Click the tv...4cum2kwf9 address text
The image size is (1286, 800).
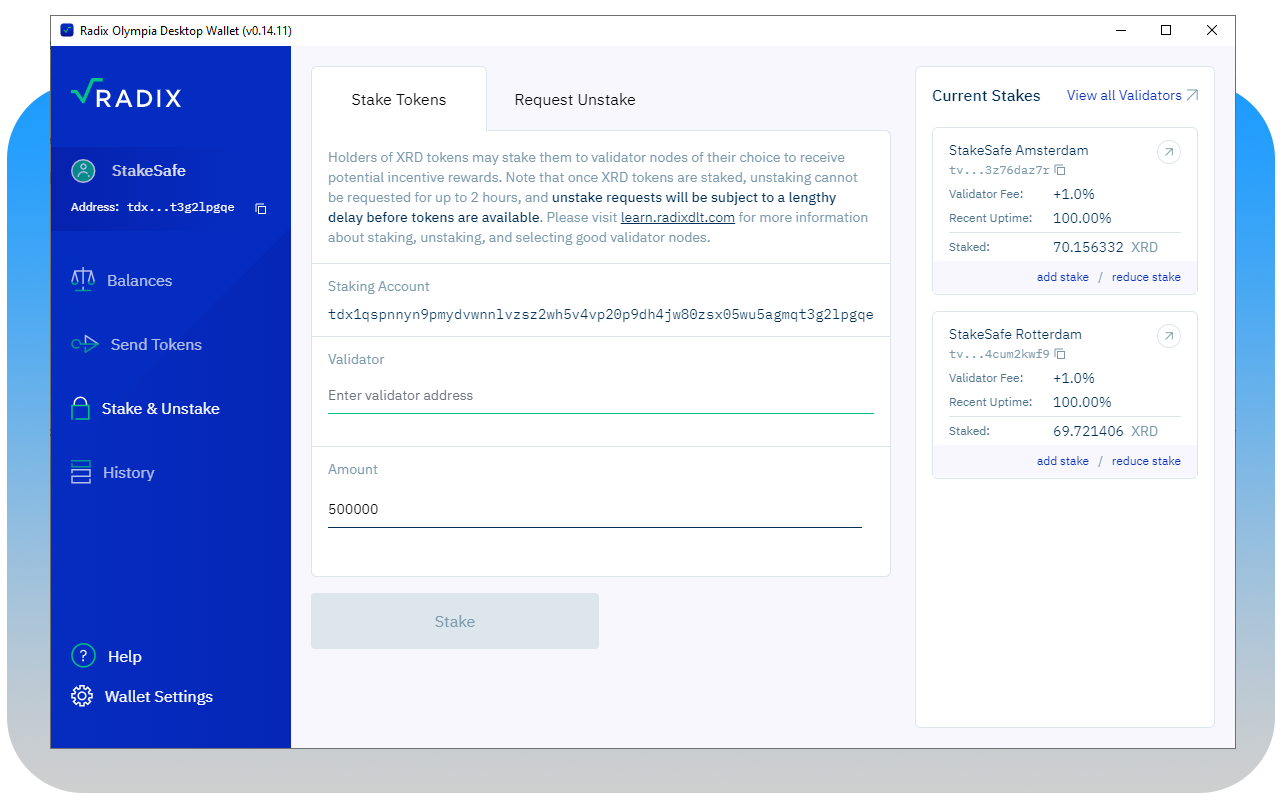(999, 354)
